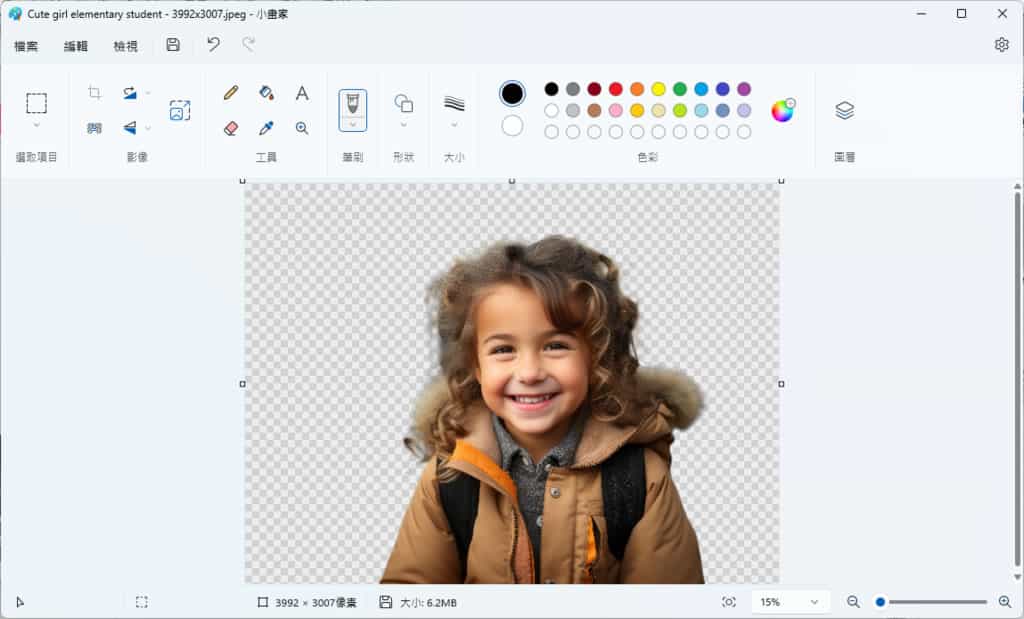
Task: Click the Redo arrow
Action: 248,44
